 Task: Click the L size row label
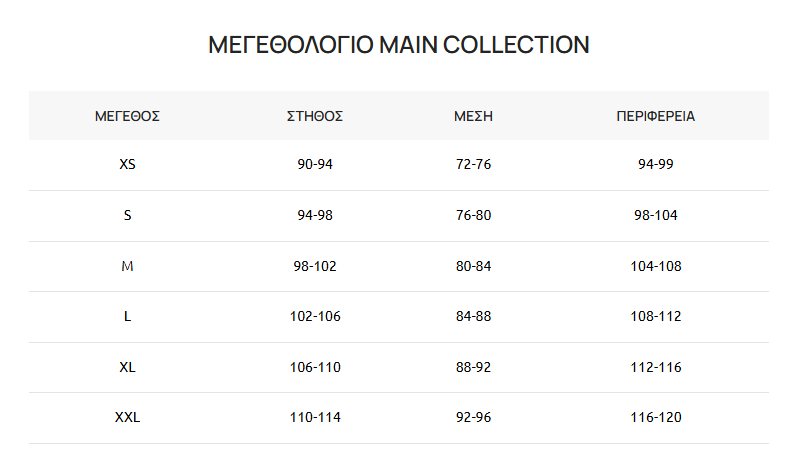point(127,316)
